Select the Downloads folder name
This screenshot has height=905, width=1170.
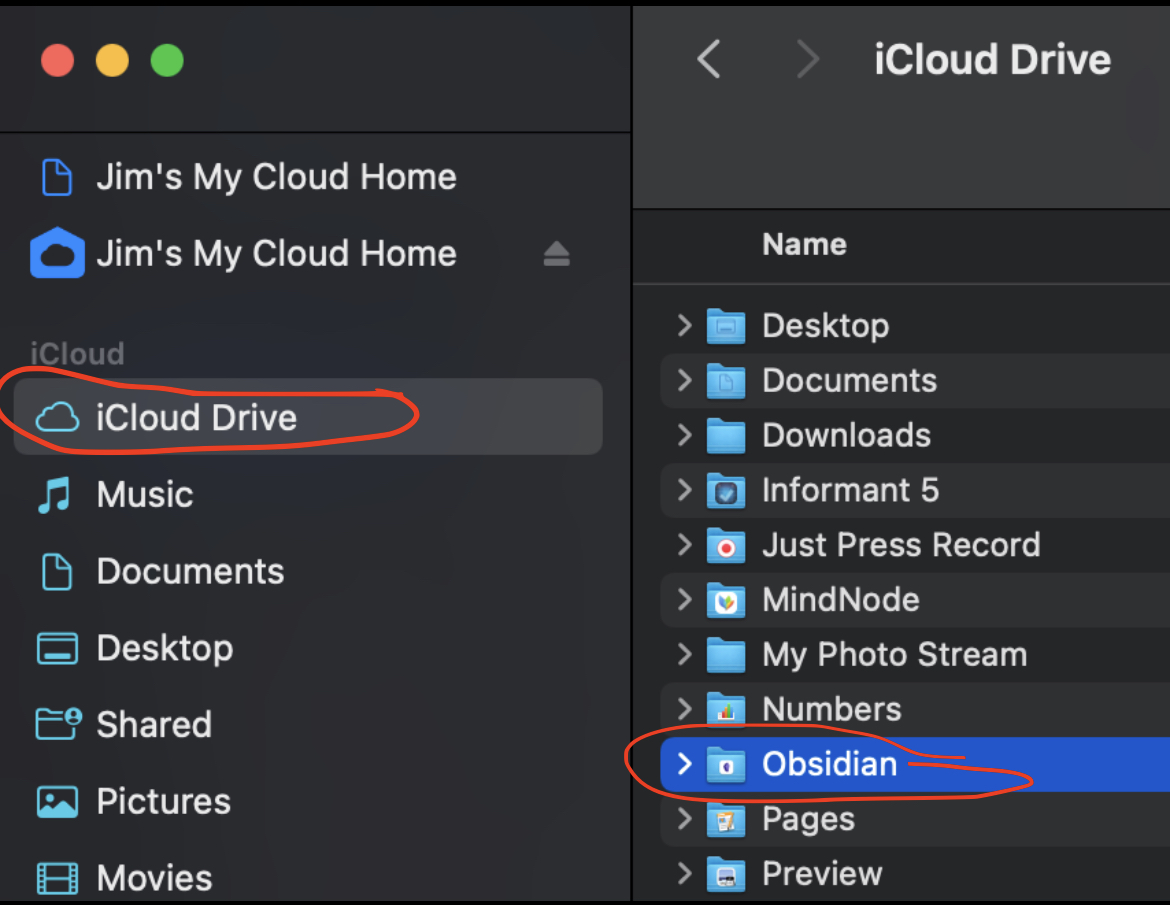846,436
